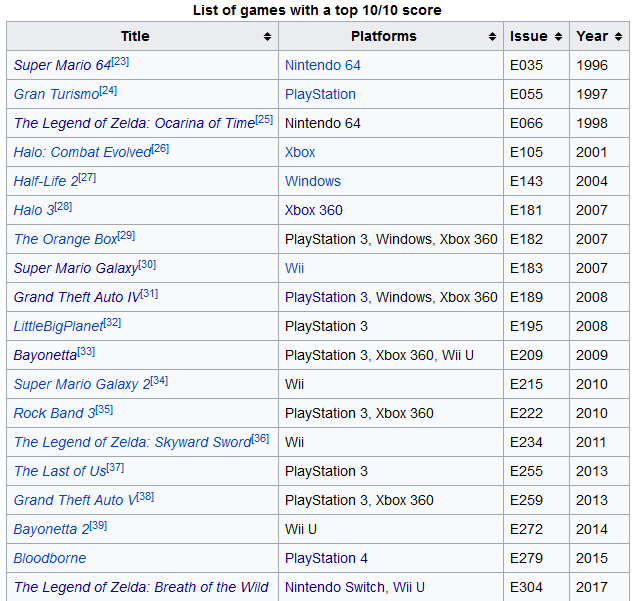The image size is (635, 601).
Task: Open The Legend of Zelda: Skyward Sword link
Action: click(x=132, y=442)
